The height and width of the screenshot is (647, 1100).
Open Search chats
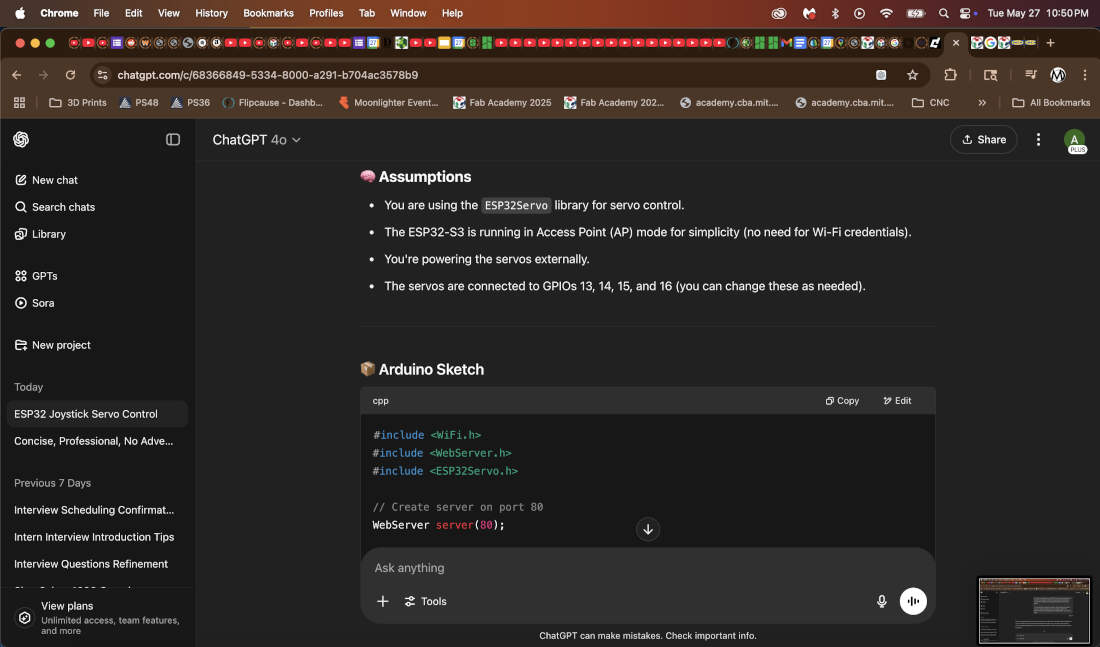[55, 207]
